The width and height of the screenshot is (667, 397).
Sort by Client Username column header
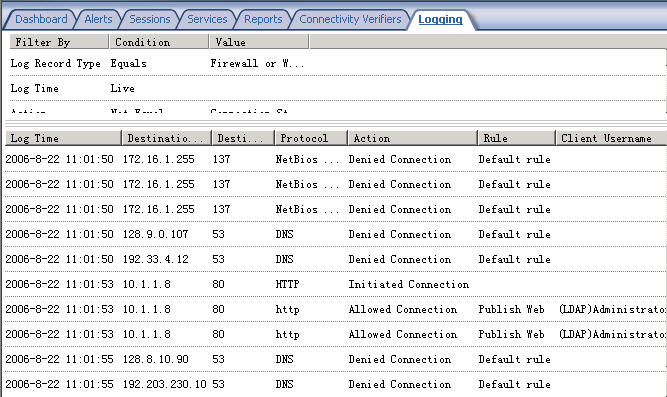[611, 138]
